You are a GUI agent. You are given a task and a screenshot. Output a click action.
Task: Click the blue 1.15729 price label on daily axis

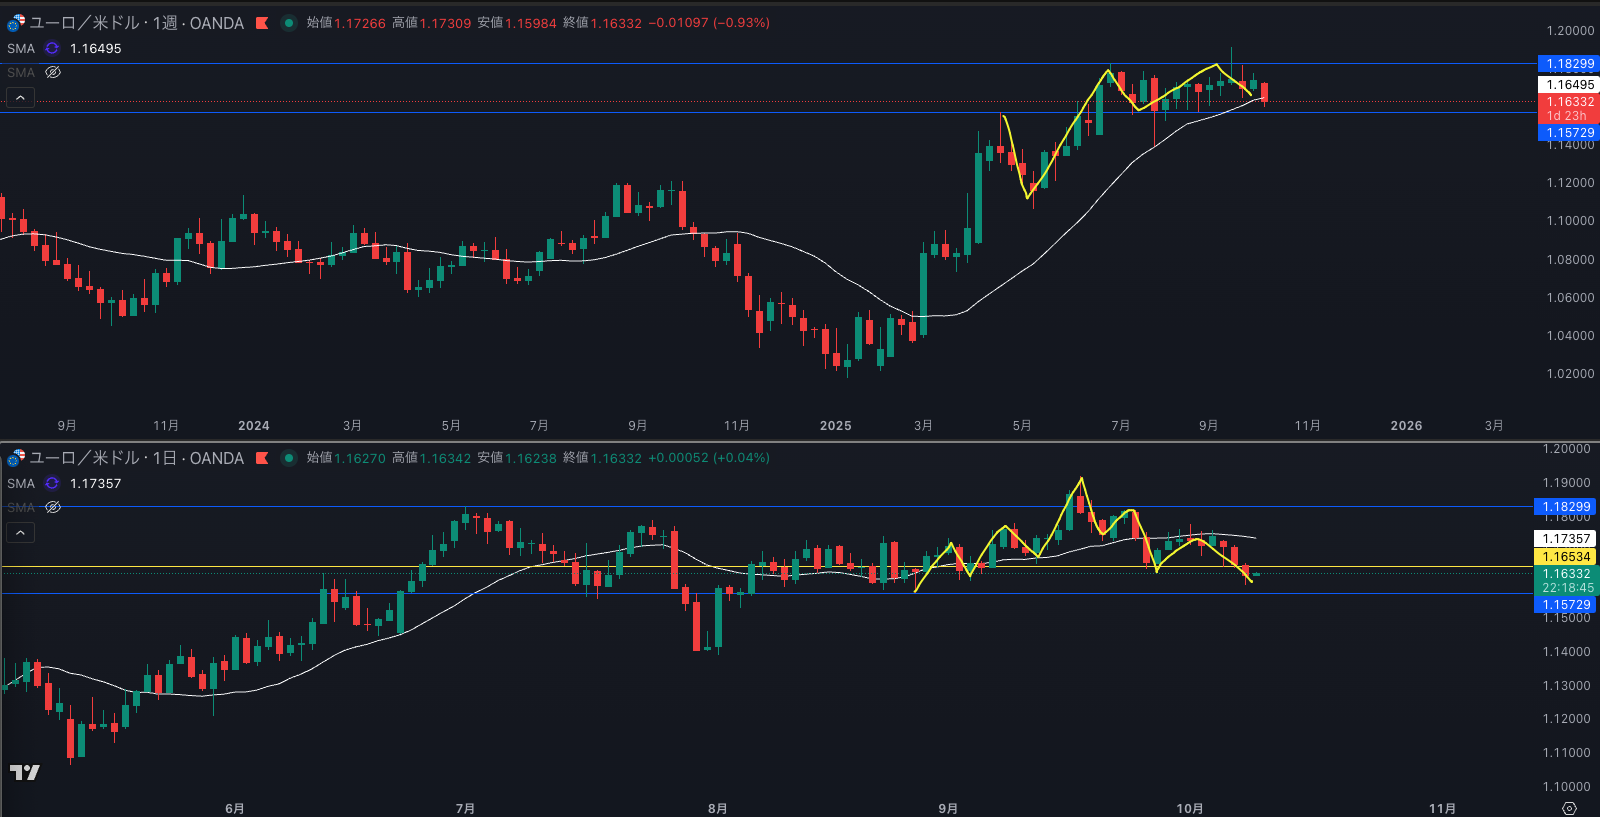[x=1566, y=605]
